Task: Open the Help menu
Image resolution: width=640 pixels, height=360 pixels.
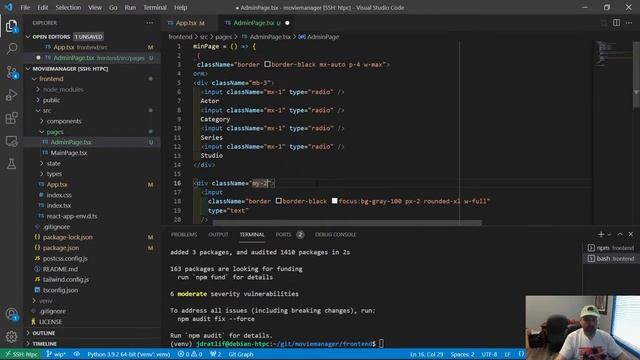Action: click(180, 7)
